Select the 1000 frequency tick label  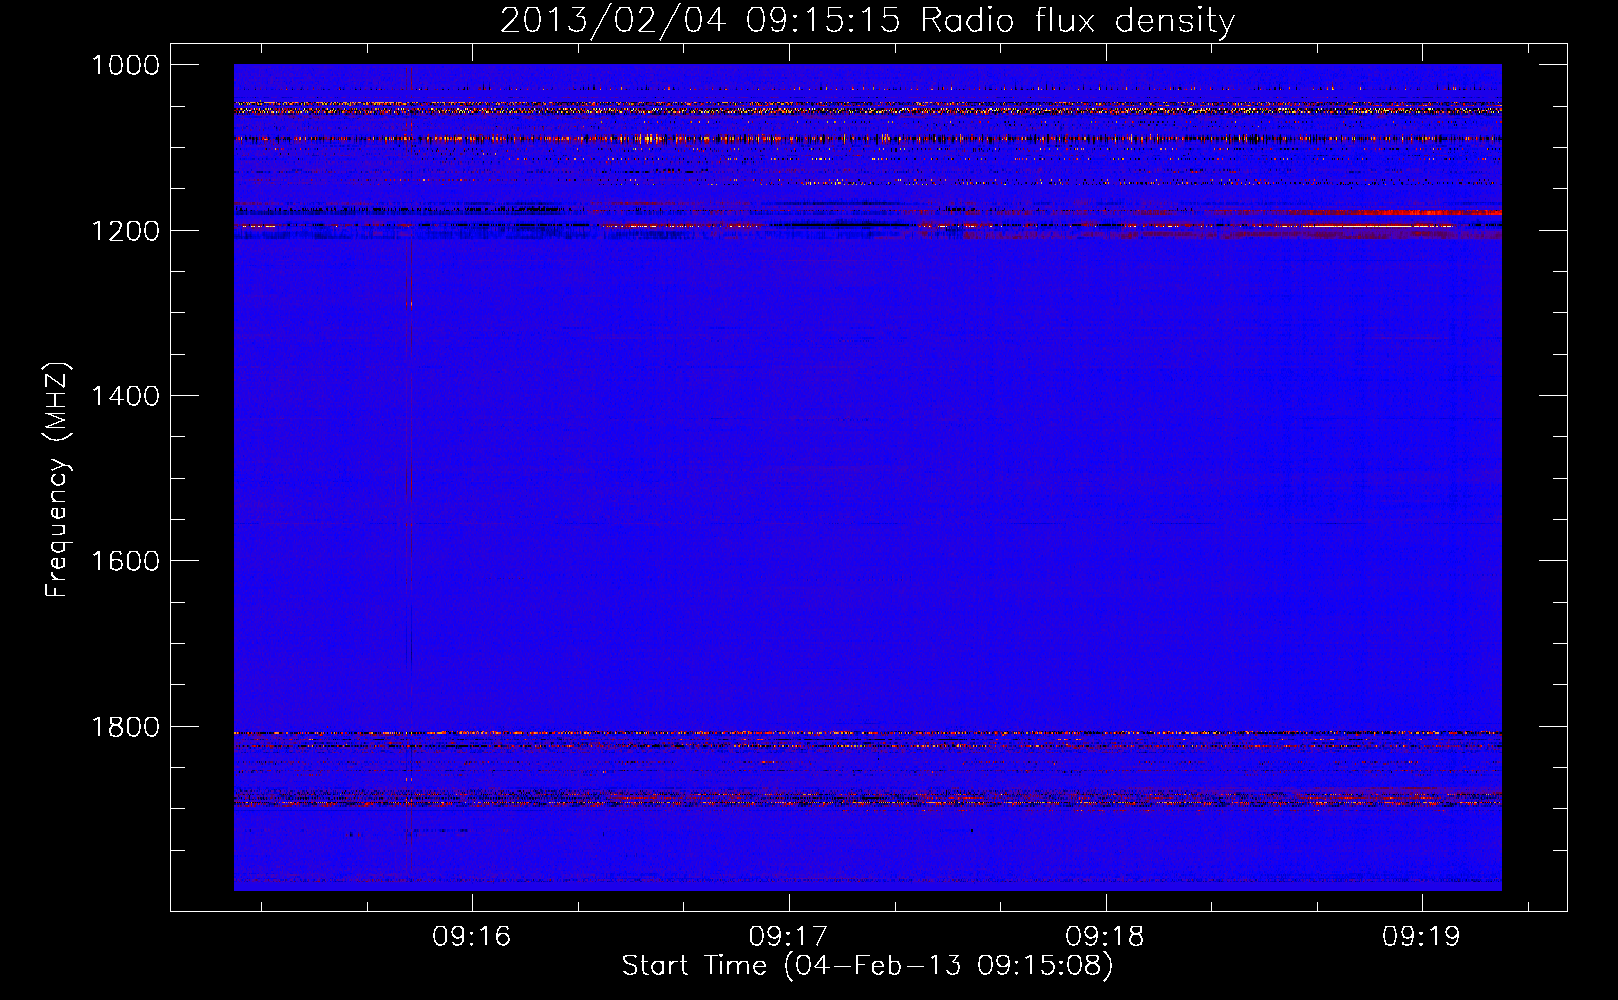(x=125, y=65)
